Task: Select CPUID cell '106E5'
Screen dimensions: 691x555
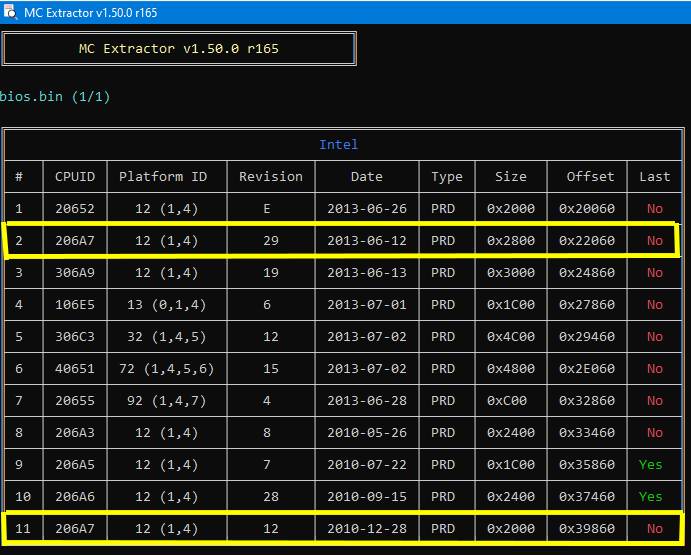Action: click(75, 305)
